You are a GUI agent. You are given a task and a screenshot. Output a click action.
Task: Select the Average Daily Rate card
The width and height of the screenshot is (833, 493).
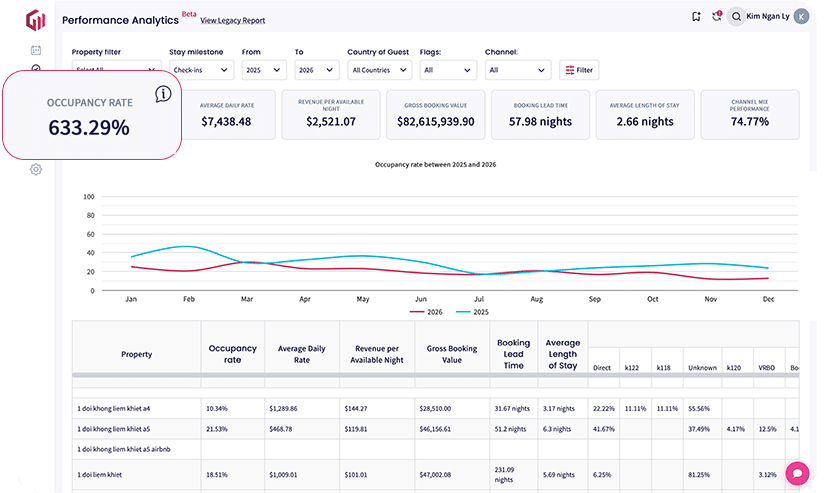226,115
